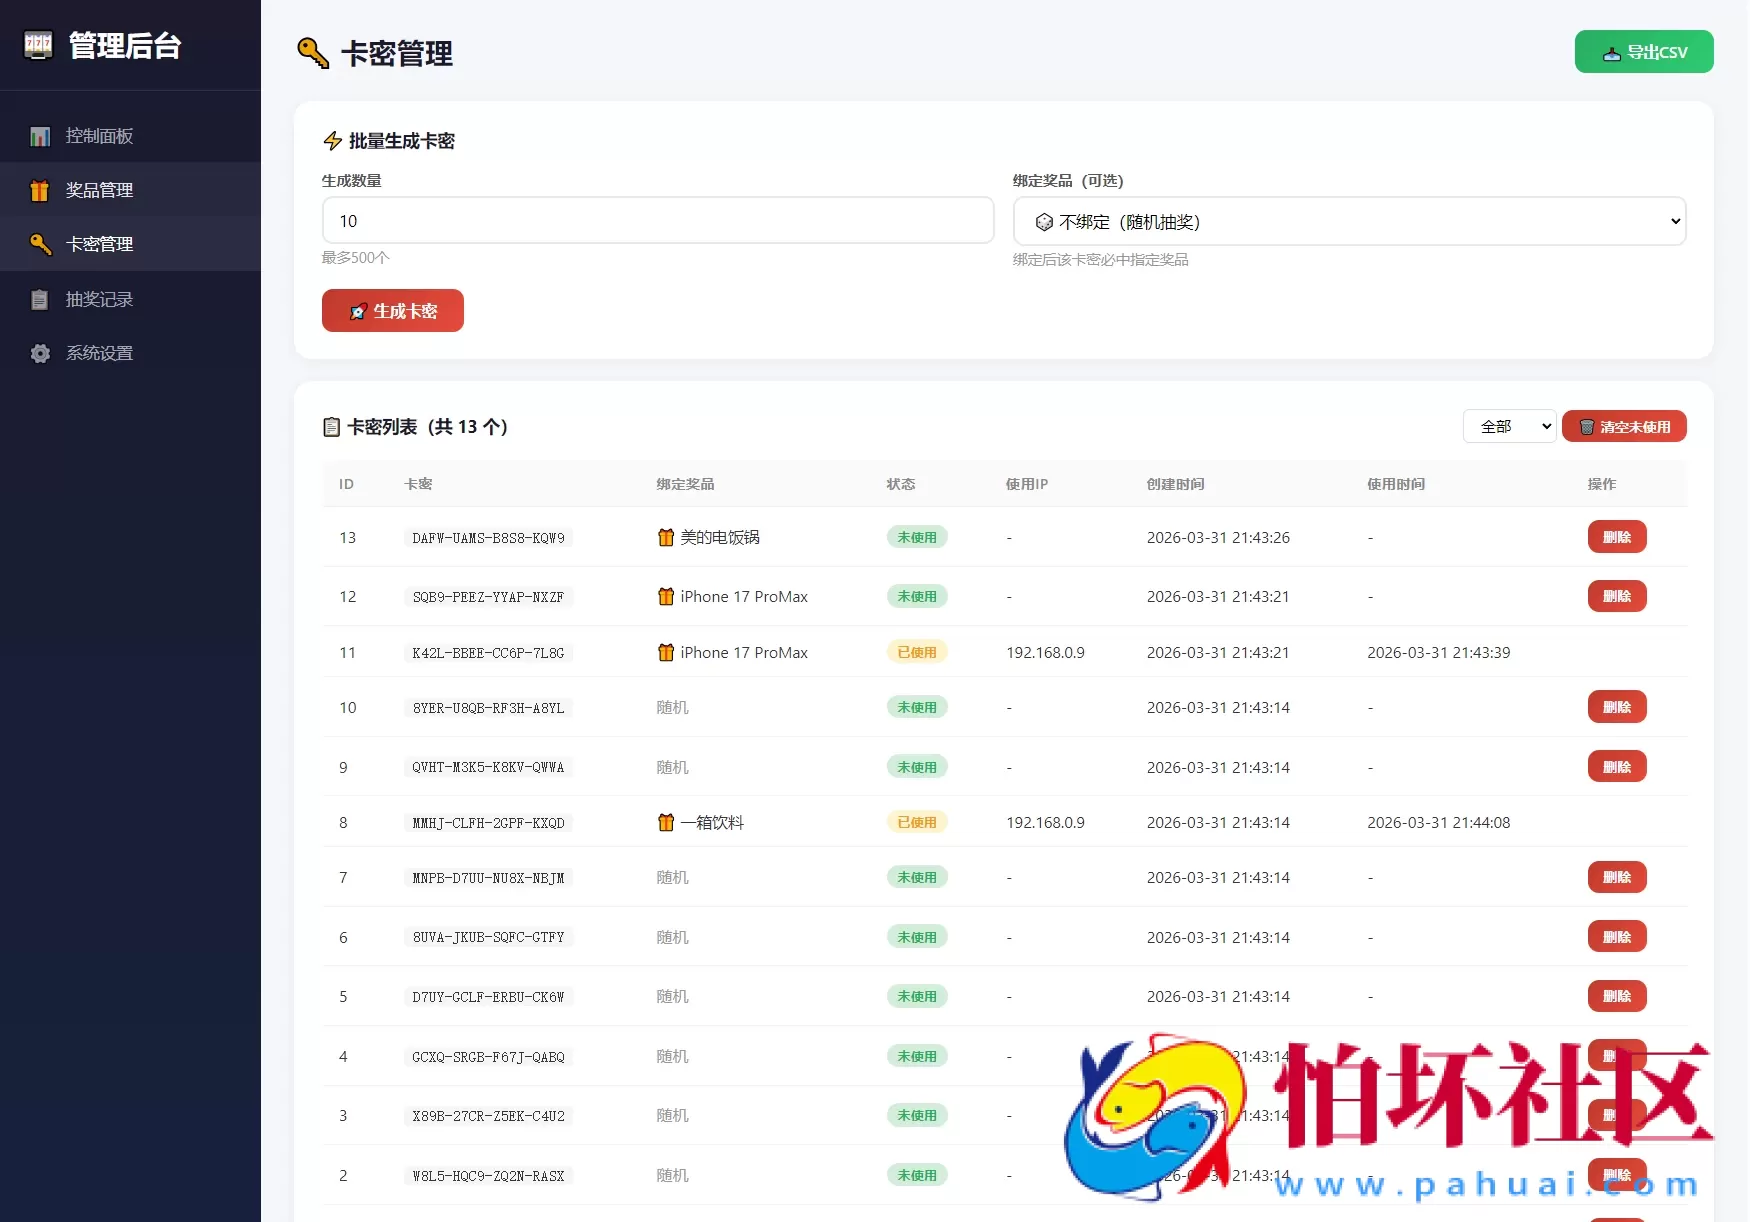Open the 绑定奖品 prize binding dropdown
Viewport: 1750px width, 1222px height.
[1348, 221]
